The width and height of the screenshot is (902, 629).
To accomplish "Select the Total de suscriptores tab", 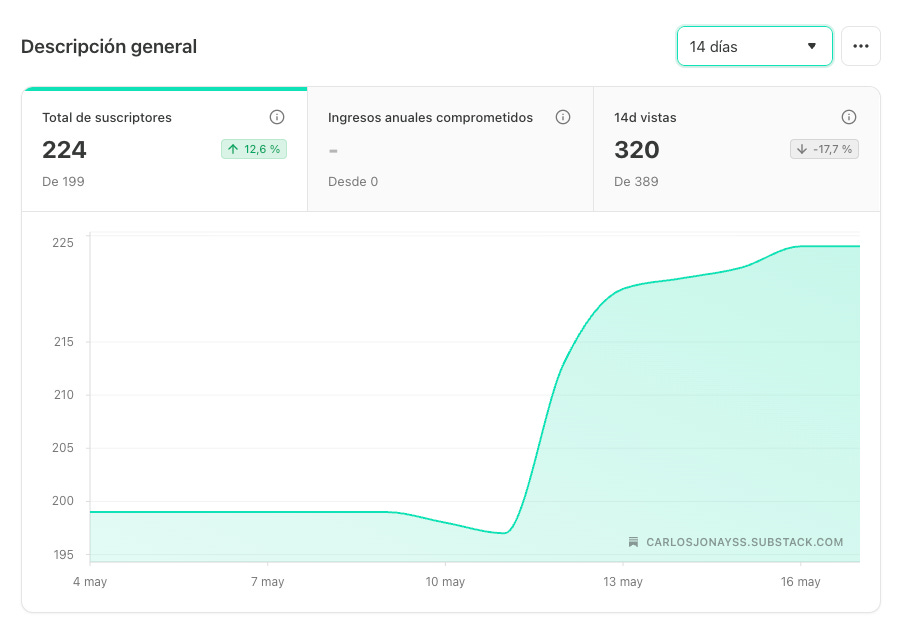I will pos(165,150).
